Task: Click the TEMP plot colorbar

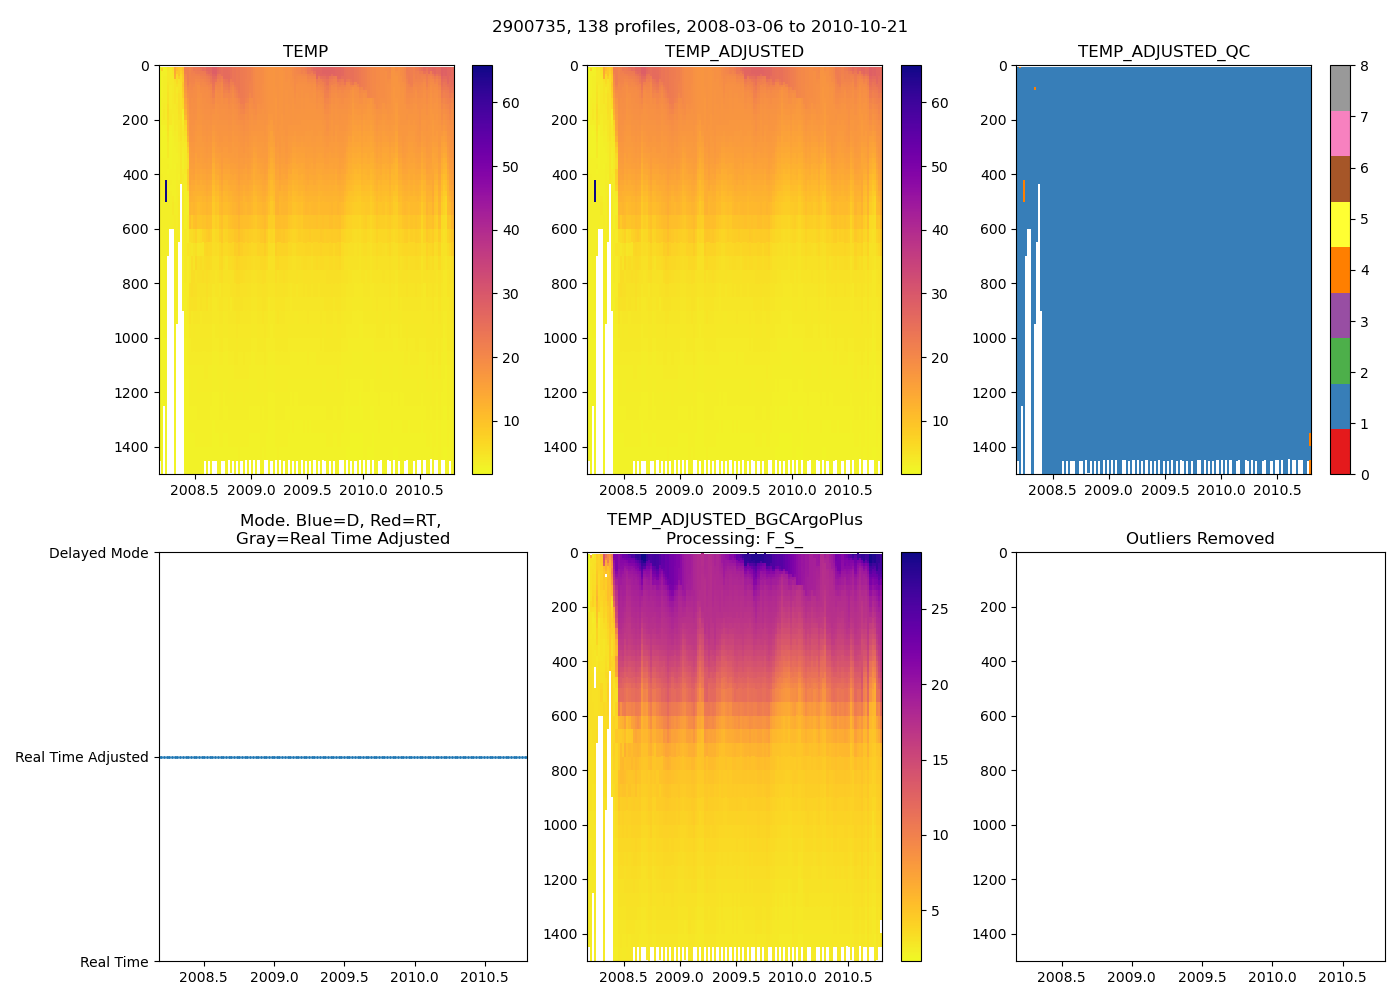Action: pos(482,270)
